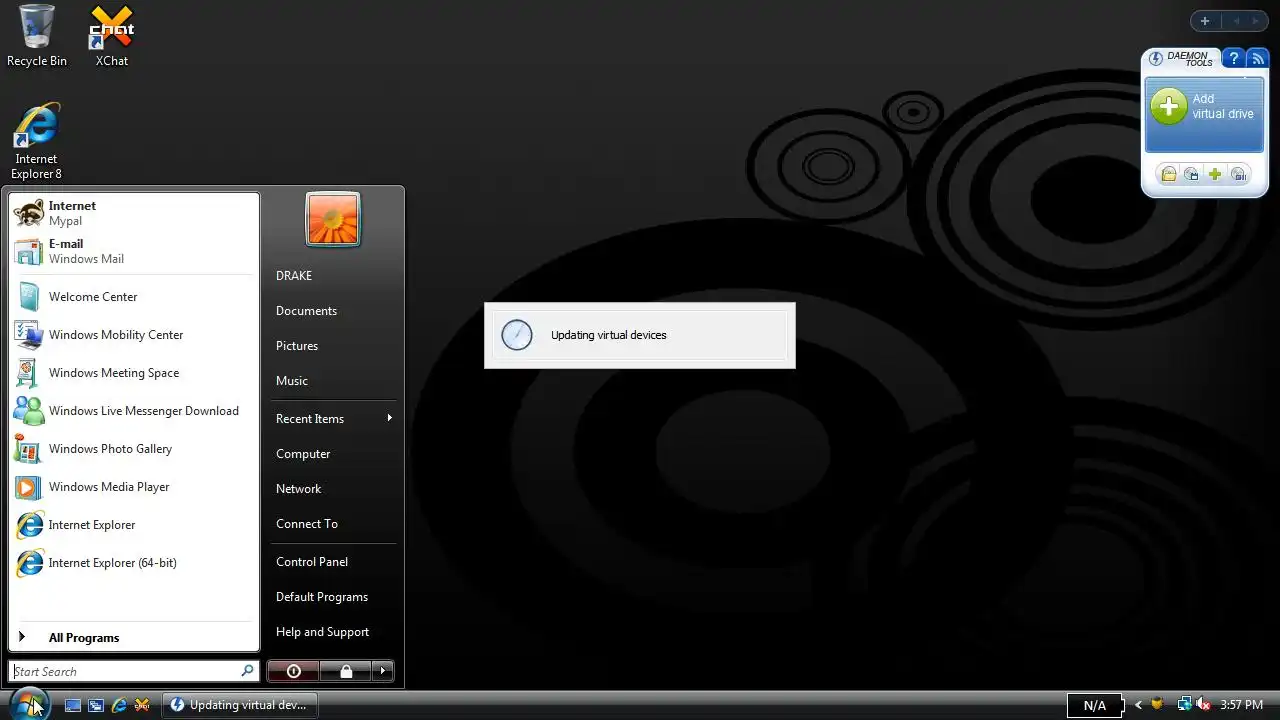Go to previous sidebar gadgets page arrow
This screenshot has width=1280, height=720.
1236,21
